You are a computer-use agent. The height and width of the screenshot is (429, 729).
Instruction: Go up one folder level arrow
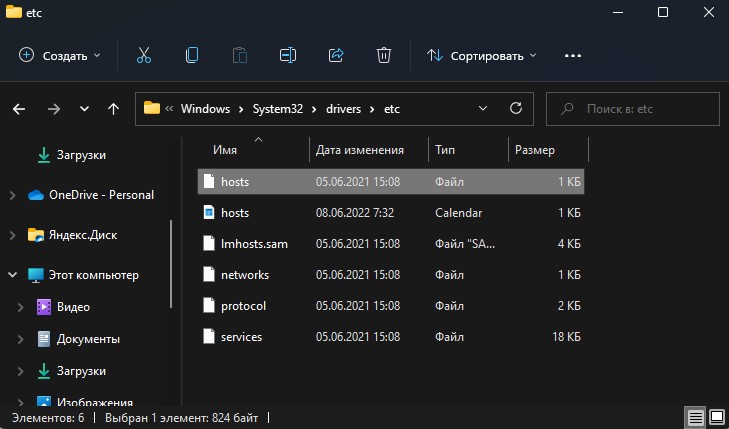[113, 109]
